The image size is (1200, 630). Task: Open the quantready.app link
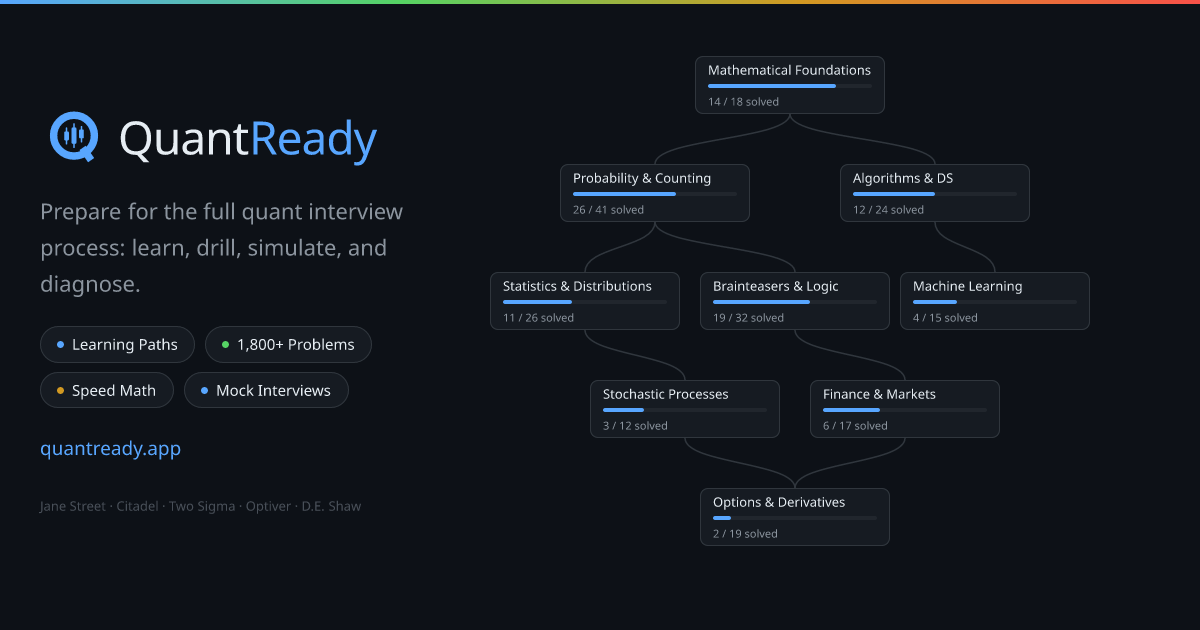[x=110, y=449]
